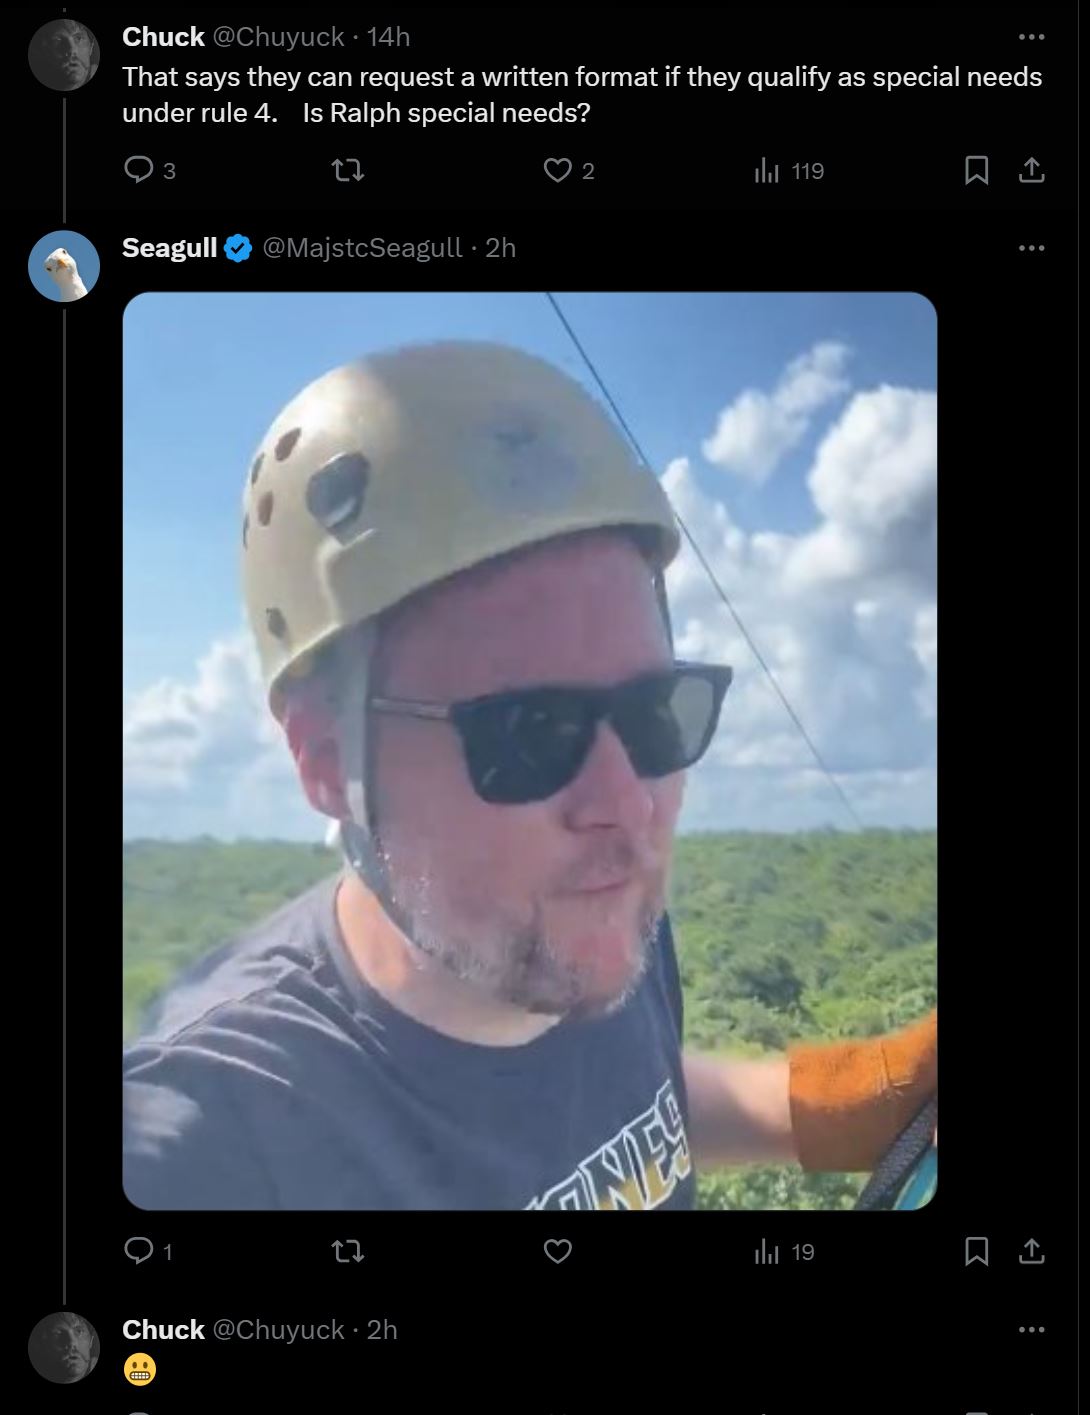
Task: Reply to Seagull's image tweet
Action: pyautogui.click(x=148, y=1251)
